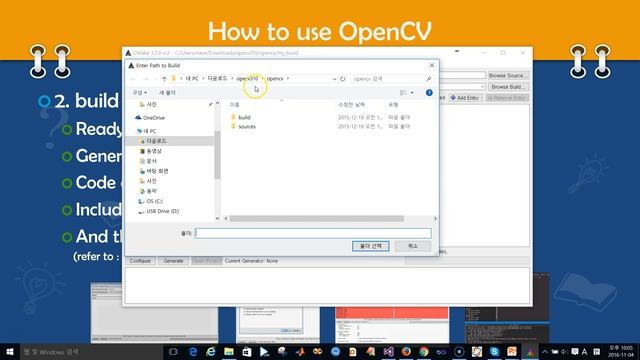Create a new folder with 새 폴더
Viewport: 640px width, 360px height.
point(167,93)
